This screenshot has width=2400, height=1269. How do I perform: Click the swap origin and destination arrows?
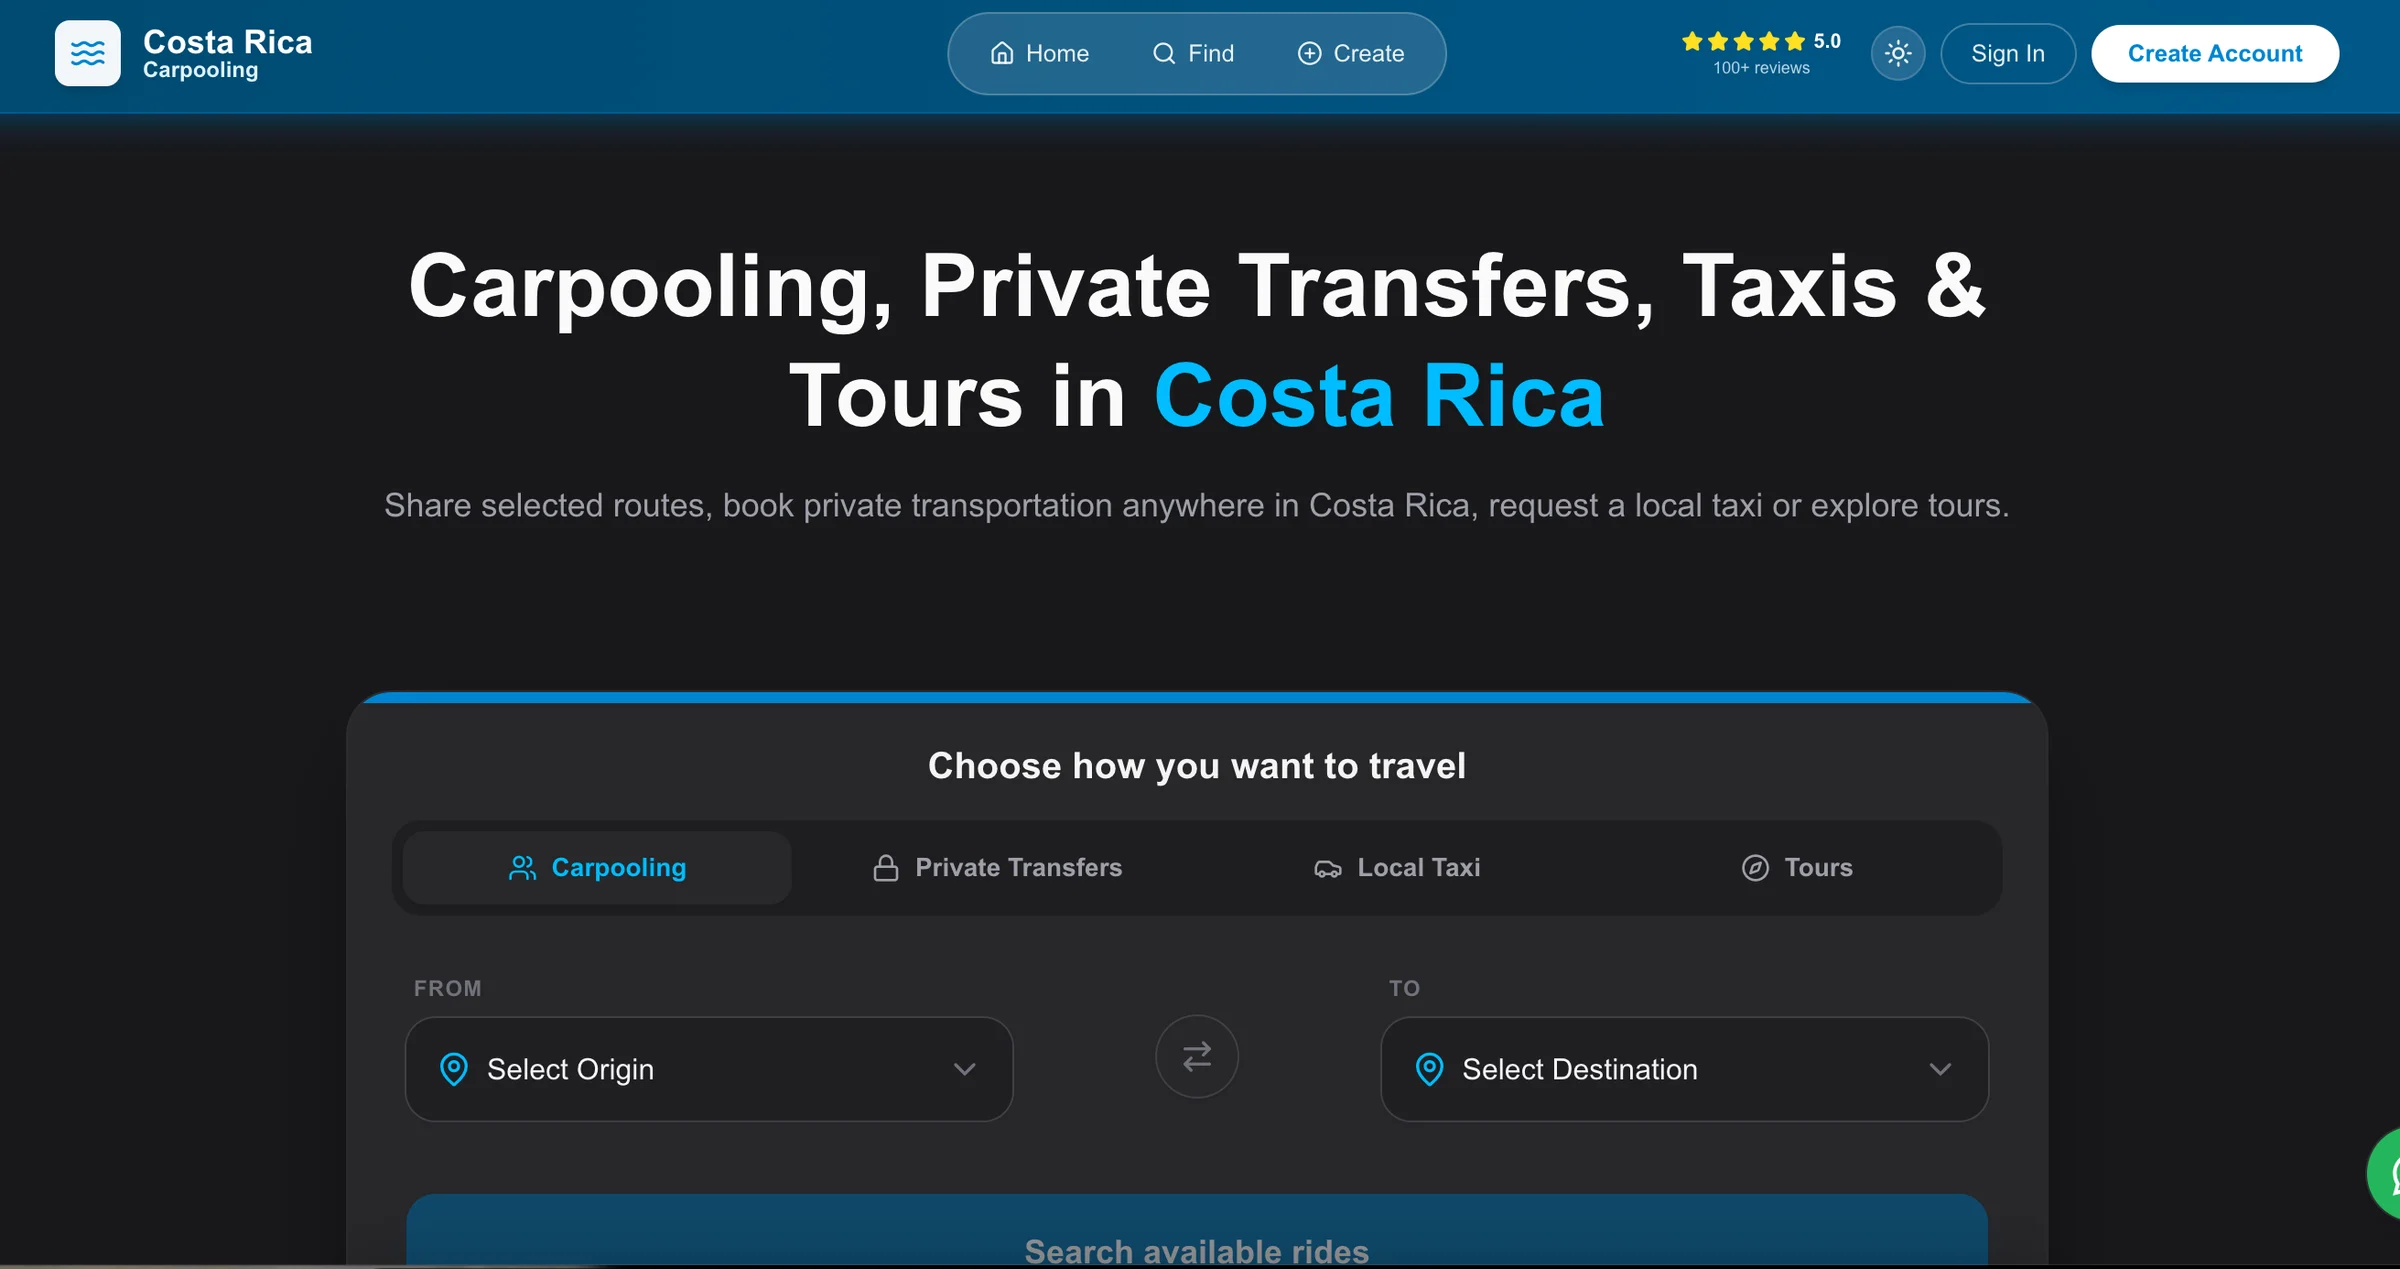1197,1056
